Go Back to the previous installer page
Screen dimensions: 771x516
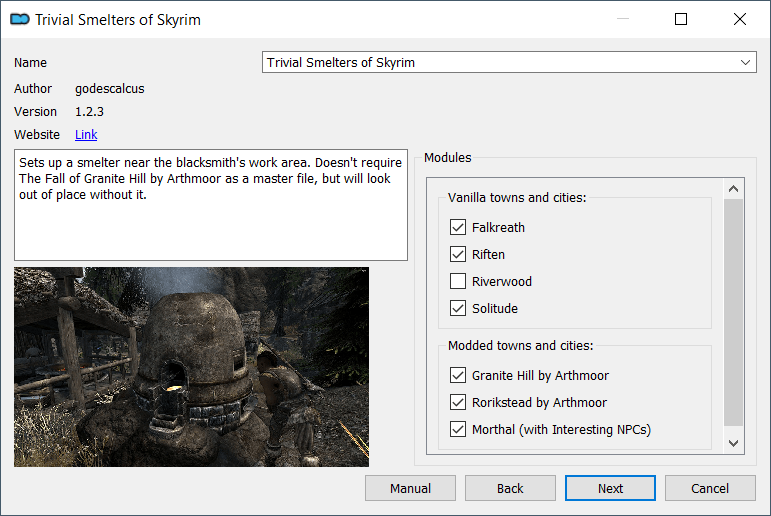(510, 488)
